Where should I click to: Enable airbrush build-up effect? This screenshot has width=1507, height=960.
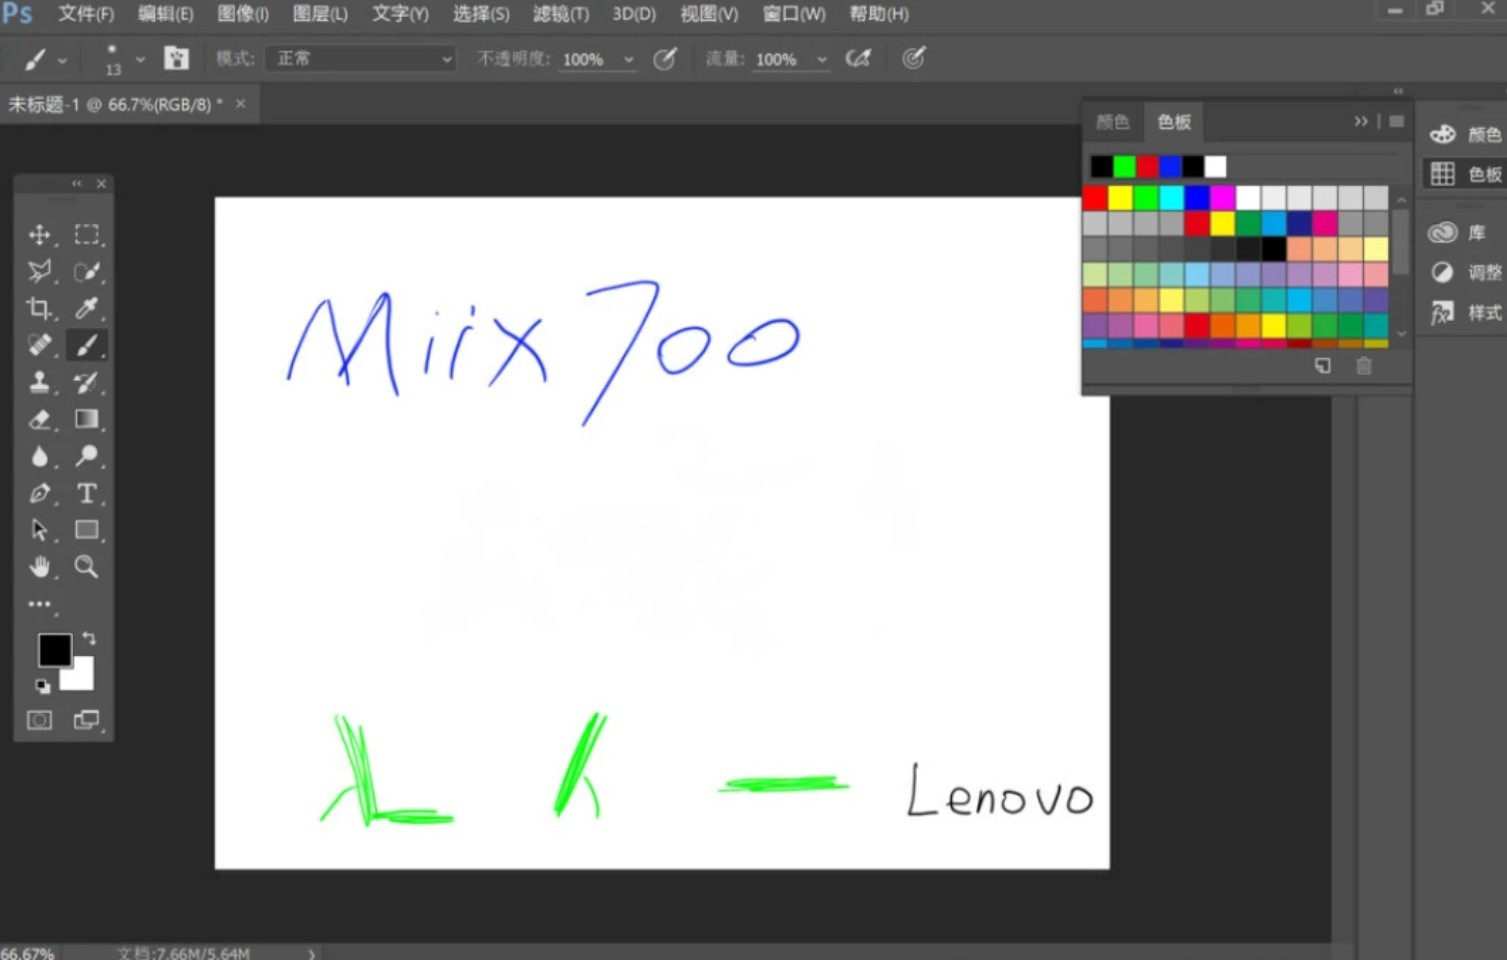point(858,58)
